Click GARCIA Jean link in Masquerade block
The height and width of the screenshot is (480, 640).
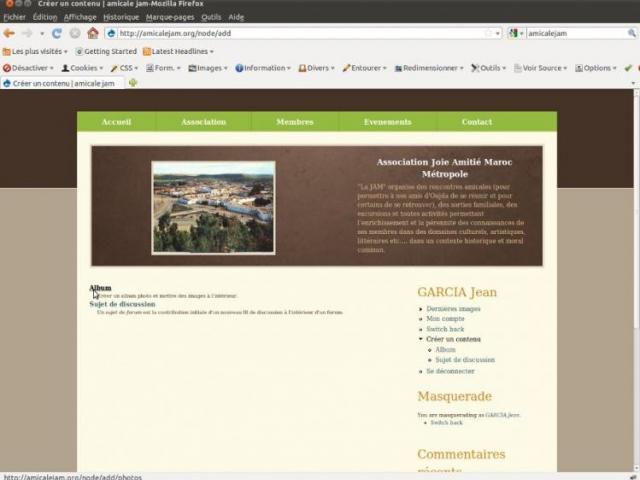(502, 415)
